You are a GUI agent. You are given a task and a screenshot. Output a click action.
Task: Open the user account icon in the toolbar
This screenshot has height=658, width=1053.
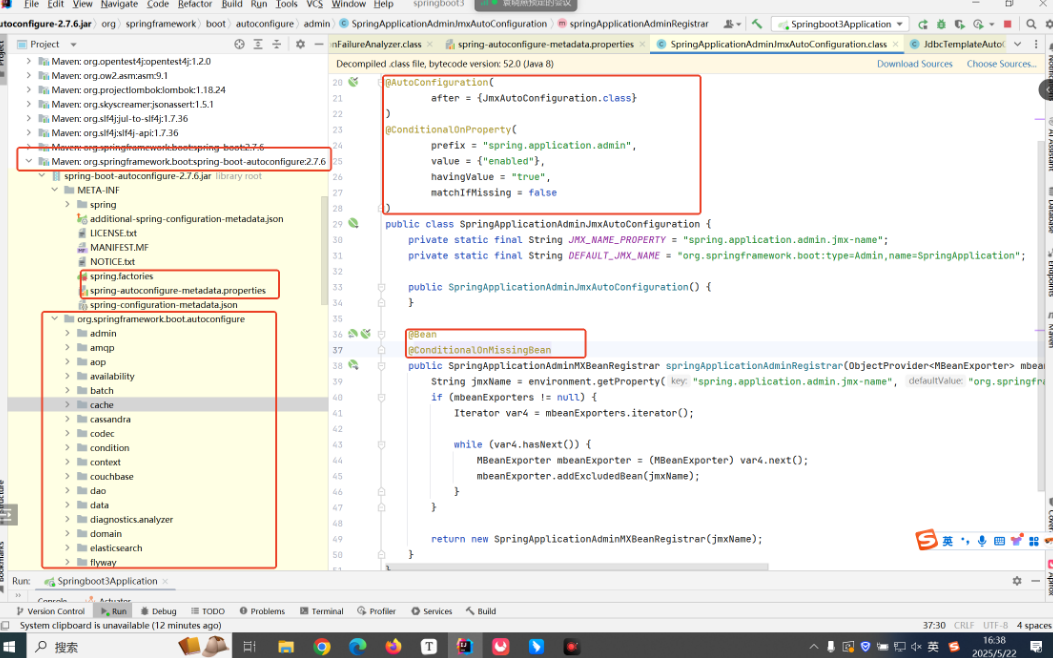click(x=730, y=24)
